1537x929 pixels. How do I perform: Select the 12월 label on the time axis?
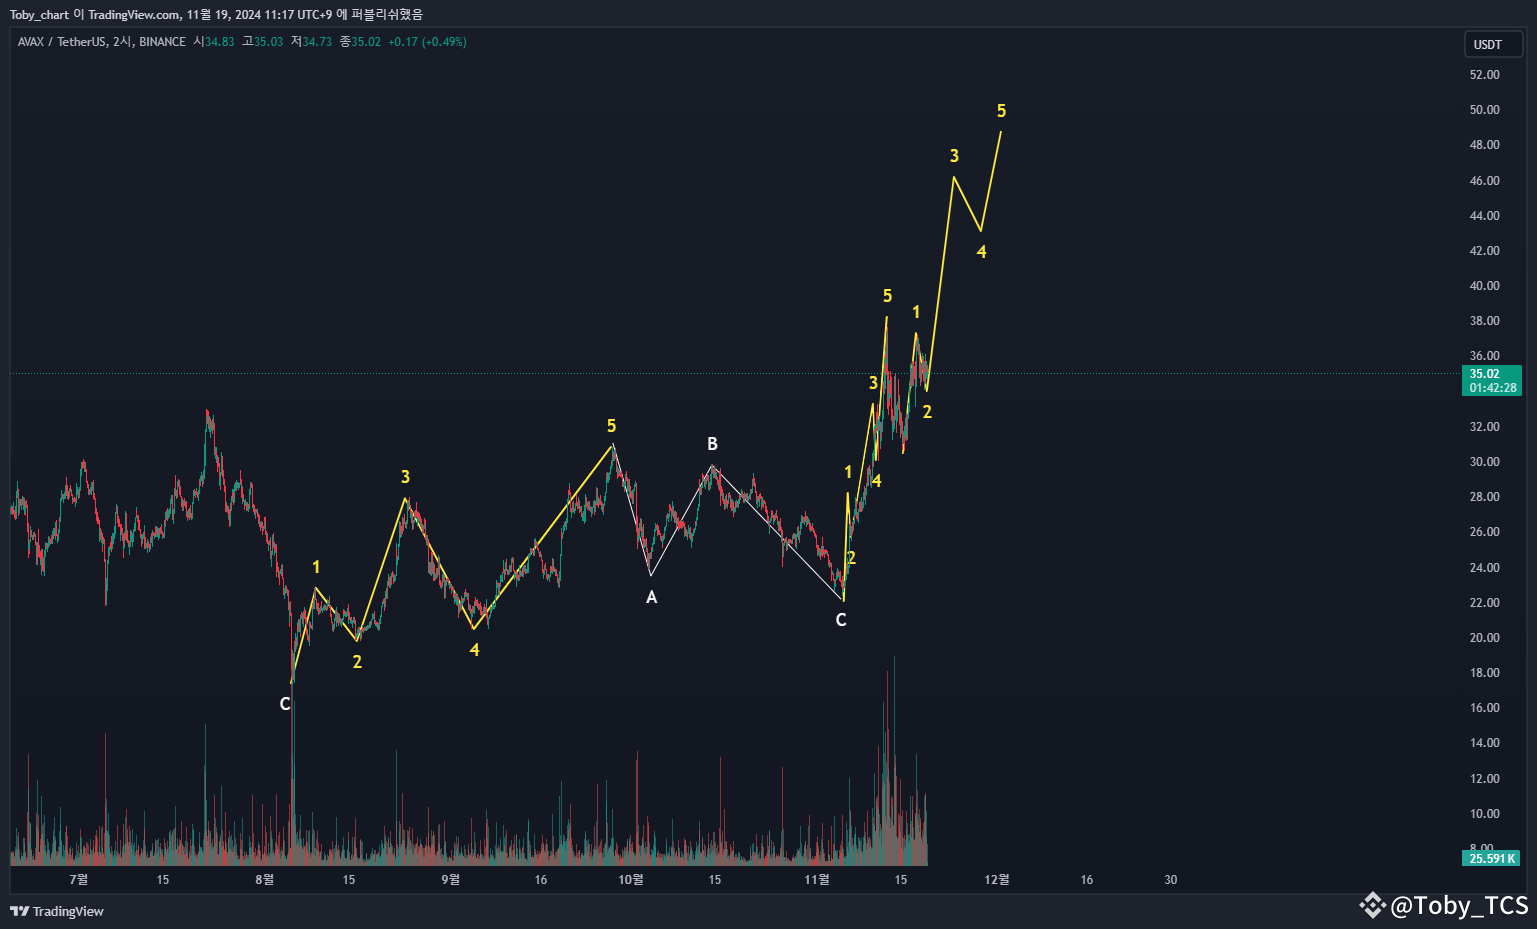(x=996, y=879)
